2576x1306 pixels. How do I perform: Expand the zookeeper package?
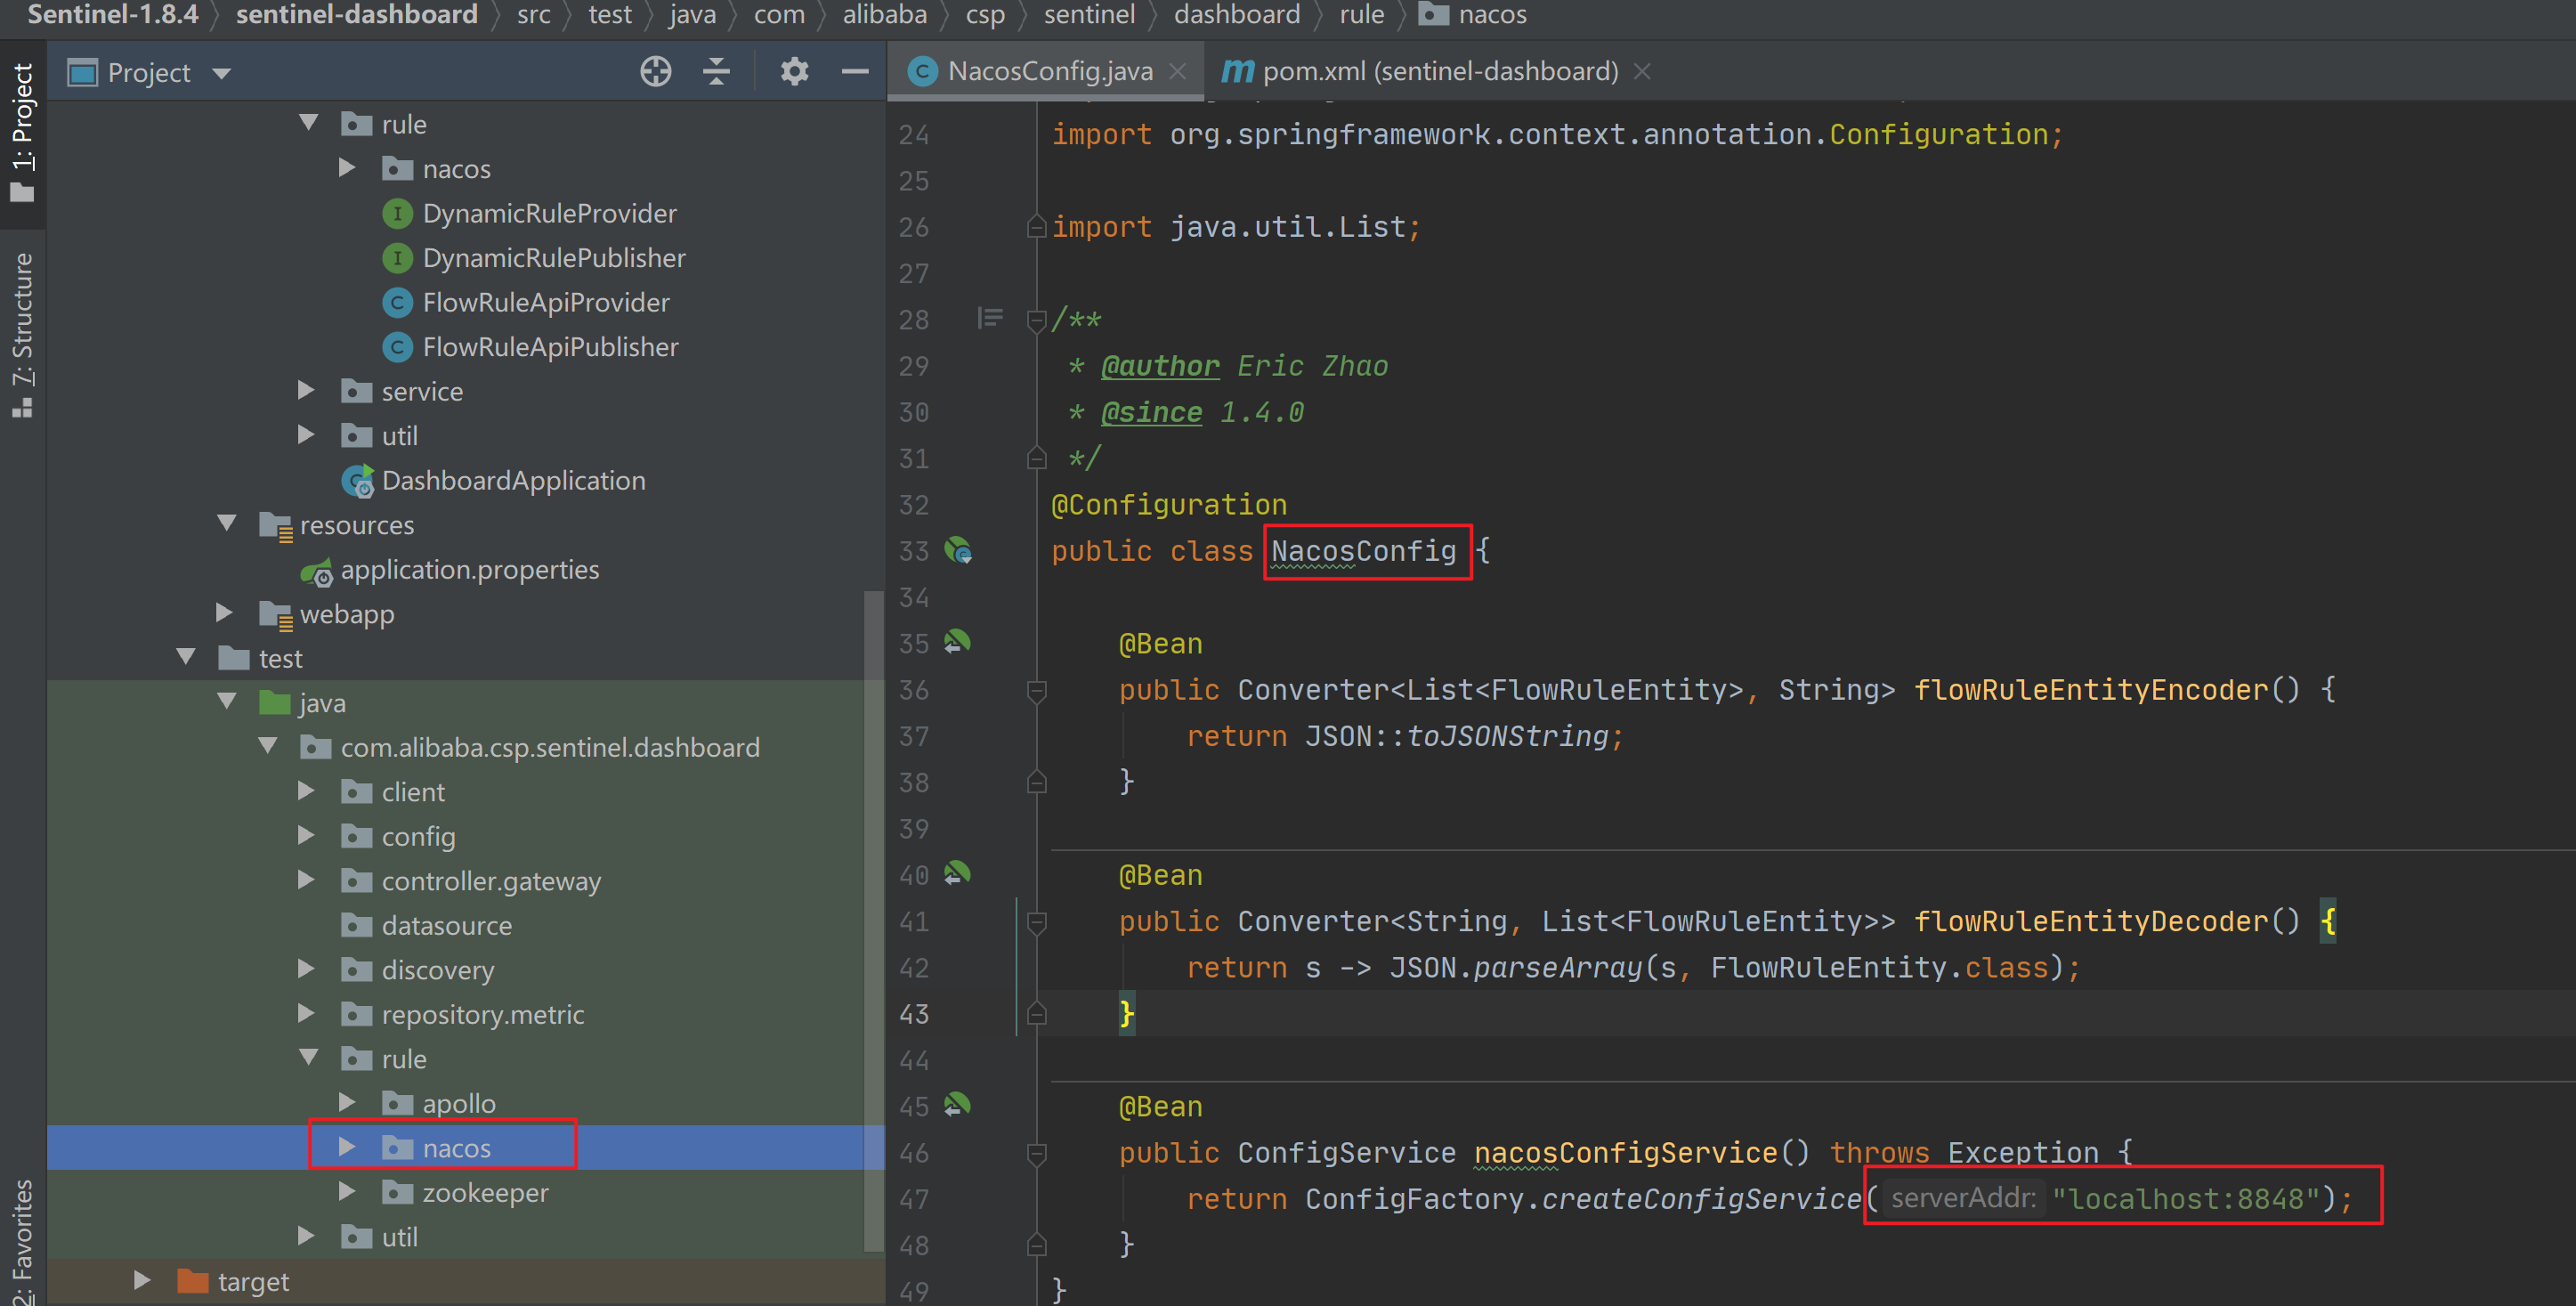[x=347, y=1191]
